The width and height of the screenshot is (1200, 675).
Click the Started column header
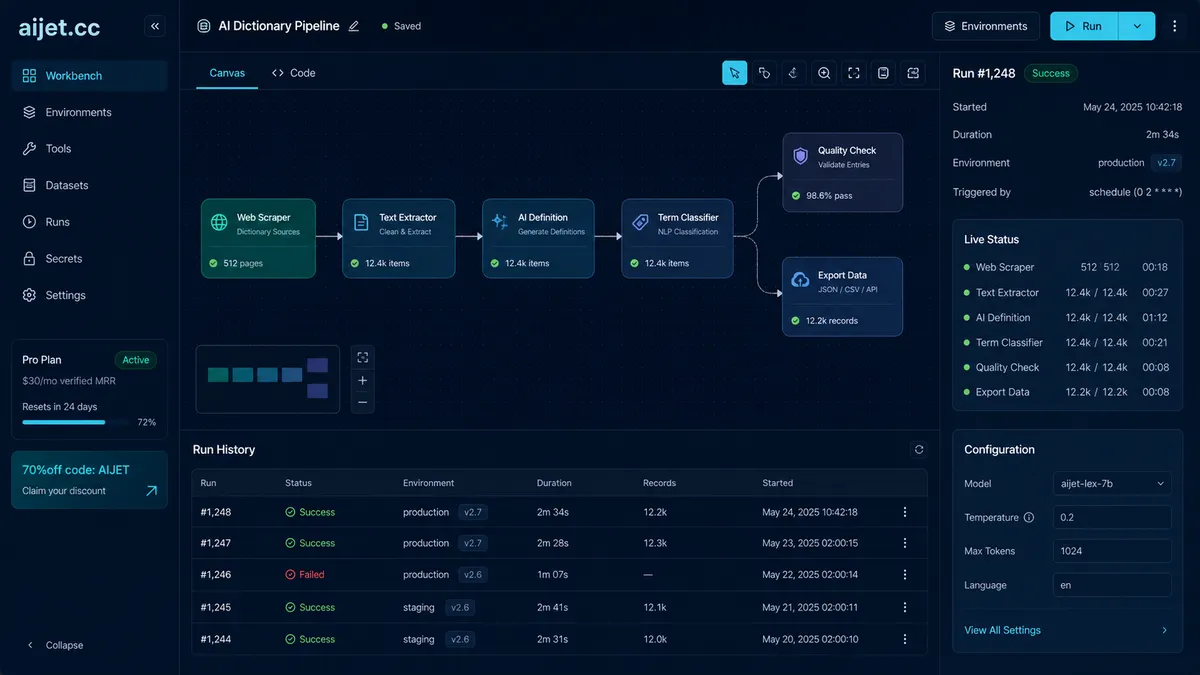[778, 483]
